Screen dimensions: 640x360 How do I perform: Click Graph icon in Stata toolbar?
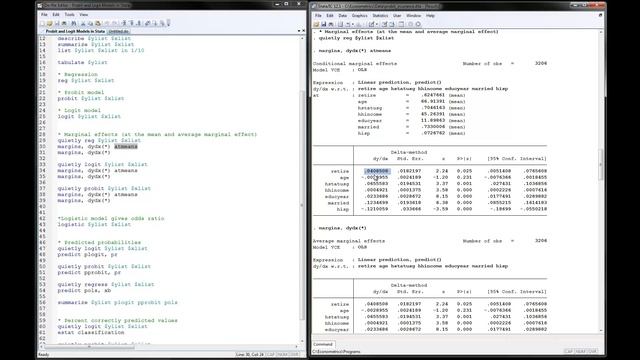[358, 24]
